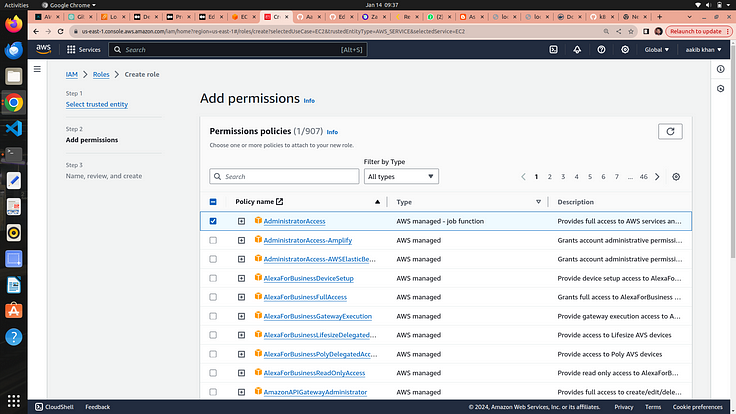The height and width of the screenshot is (414, 736).
Task: Open Cookie preferences in the footer
Action: point(698,407)
